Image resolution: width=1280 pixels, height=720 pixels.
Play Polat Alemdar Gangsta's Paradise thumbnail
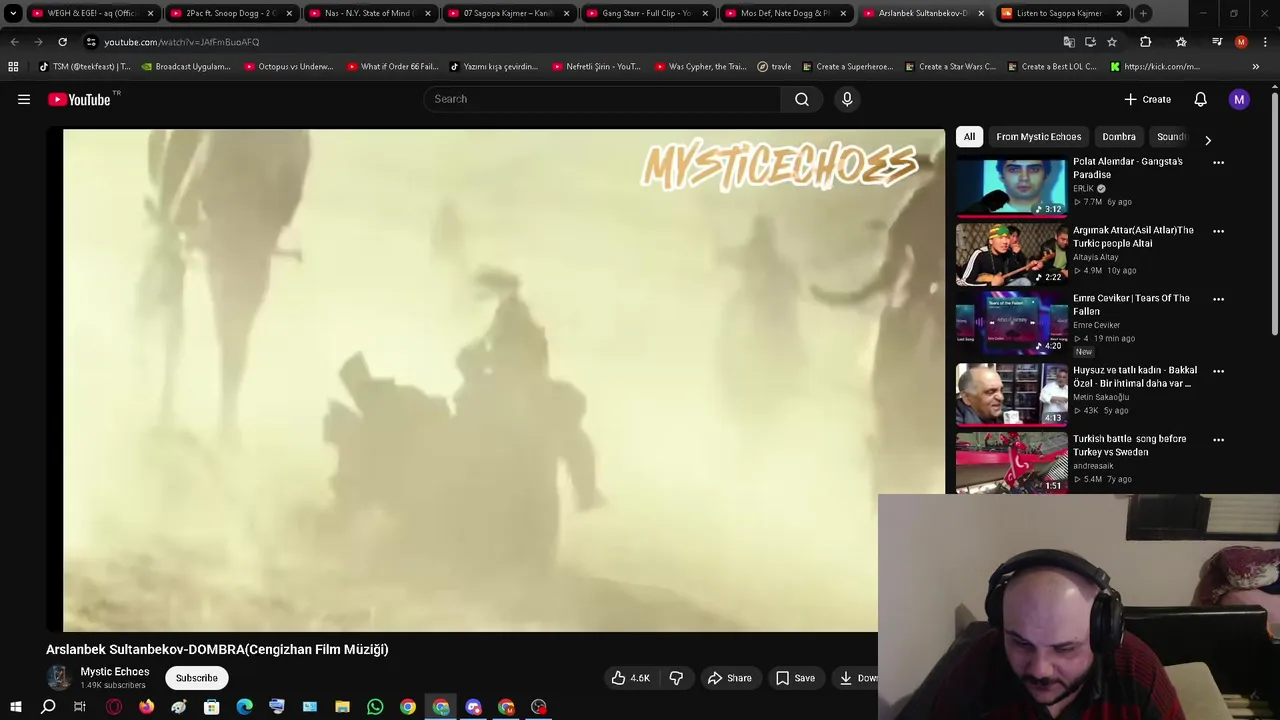[x=1011, y=187]
